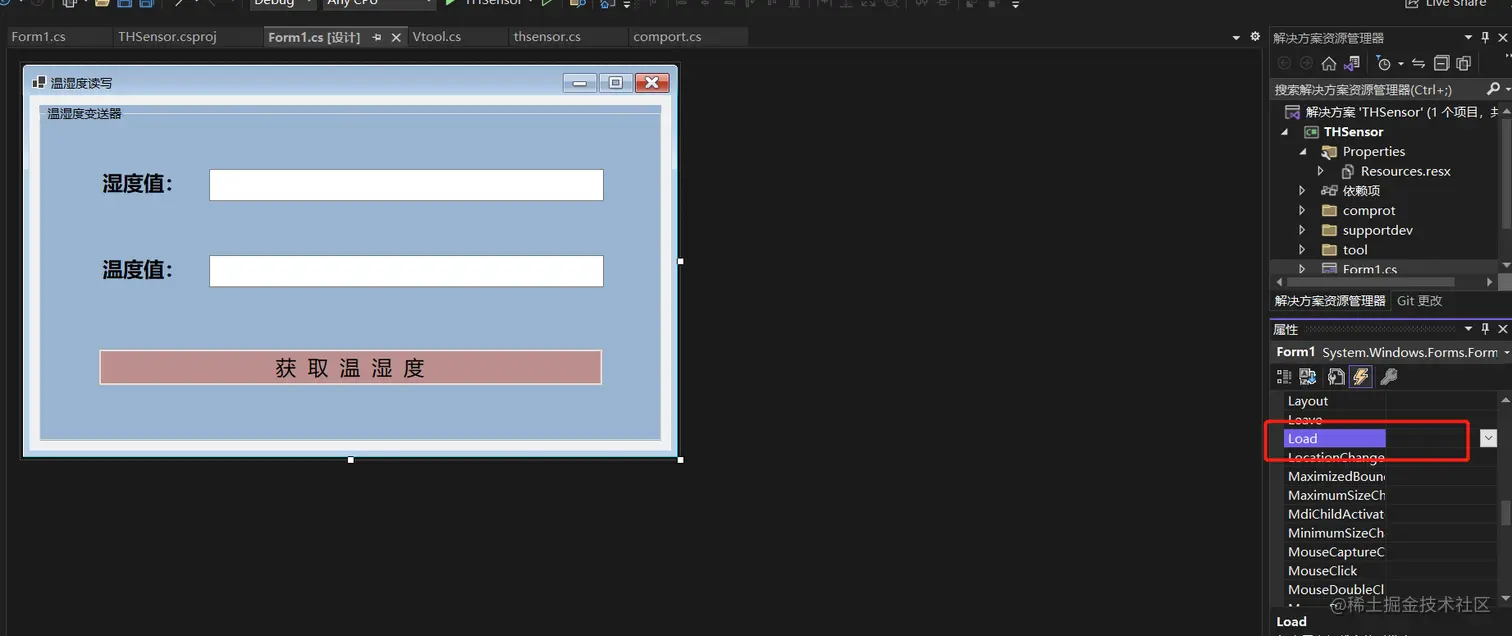The image size is (1512, 636).
Task: Open Properties panel window options dropdown
Action: pyautogui.click(x=1469, y=329)
